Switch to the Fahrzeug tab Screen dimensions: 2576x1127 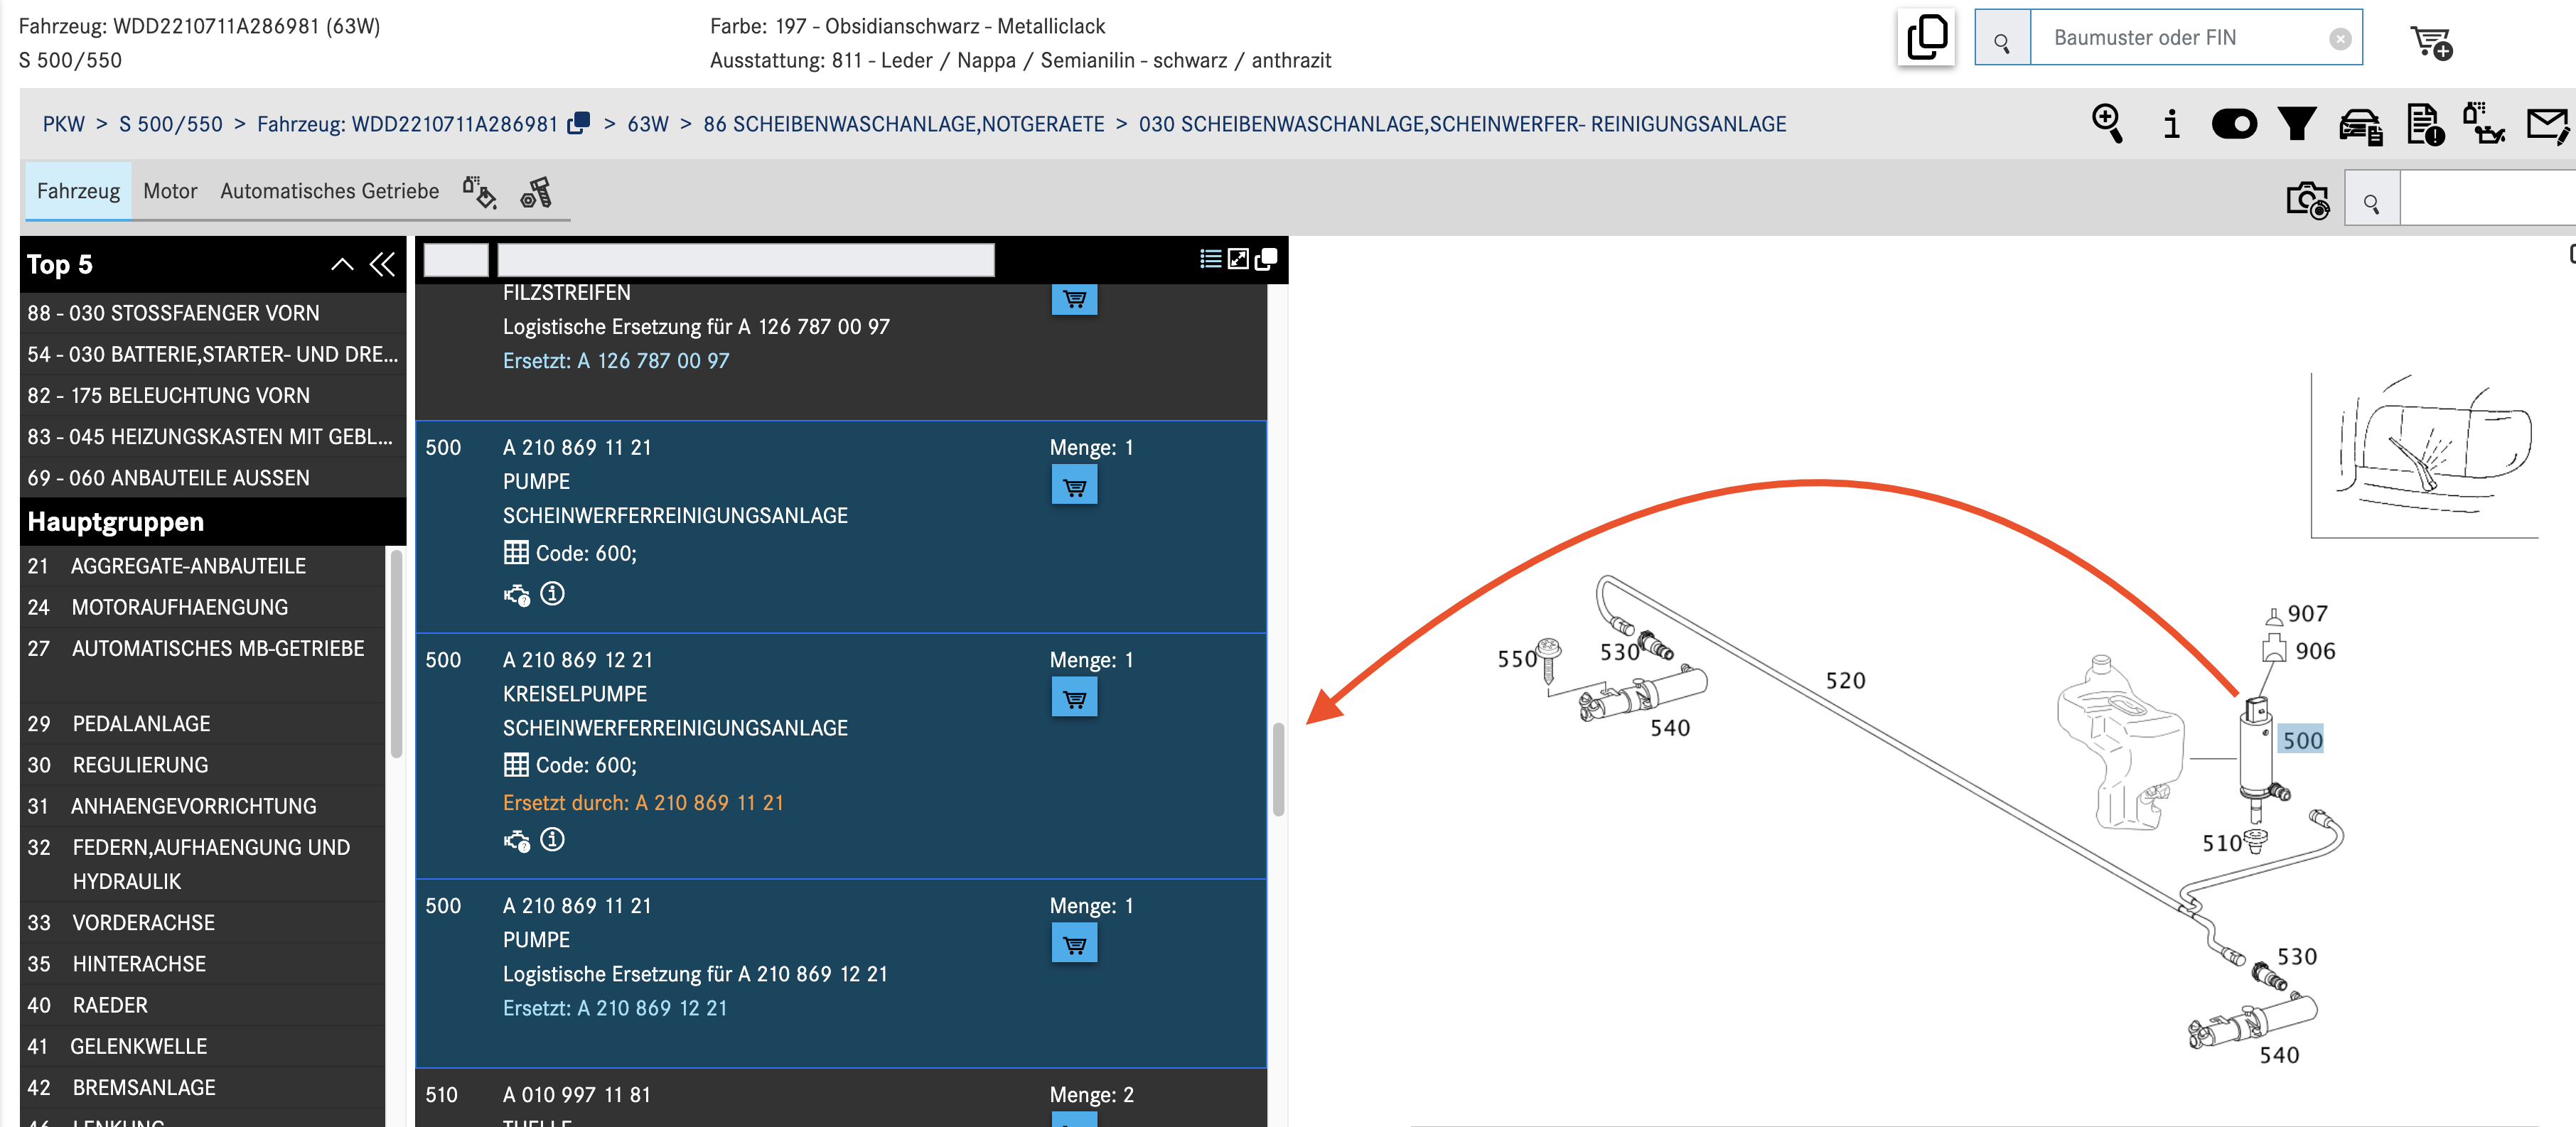coord(78,191)
